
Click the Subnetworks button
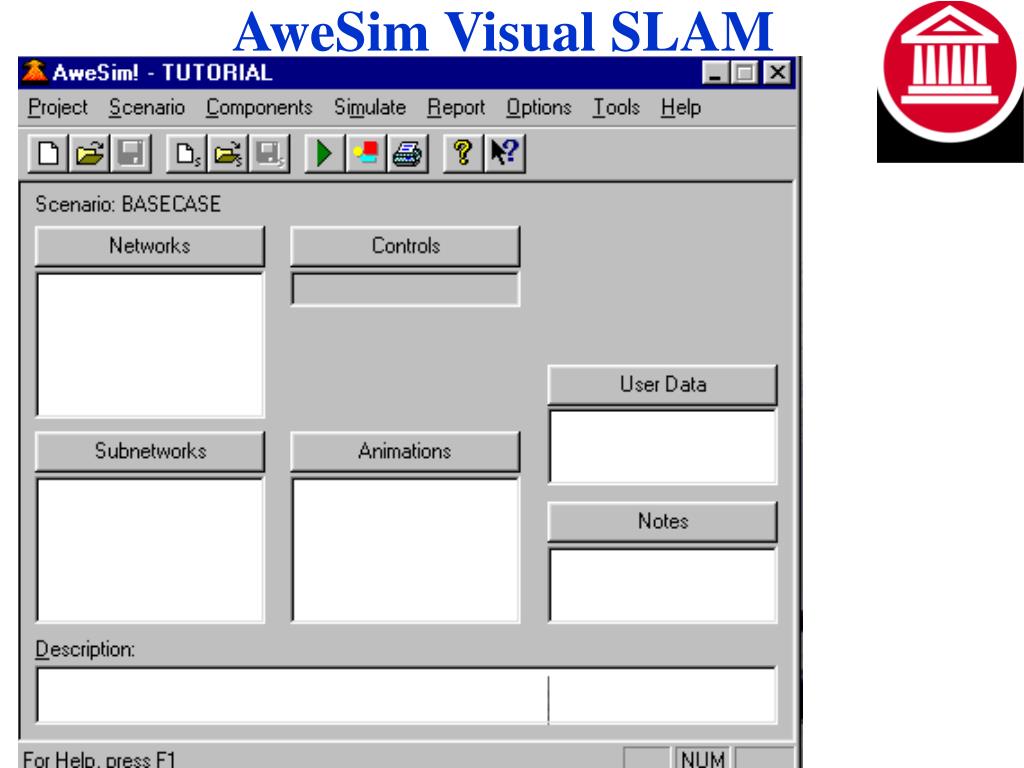click(150, 451)
